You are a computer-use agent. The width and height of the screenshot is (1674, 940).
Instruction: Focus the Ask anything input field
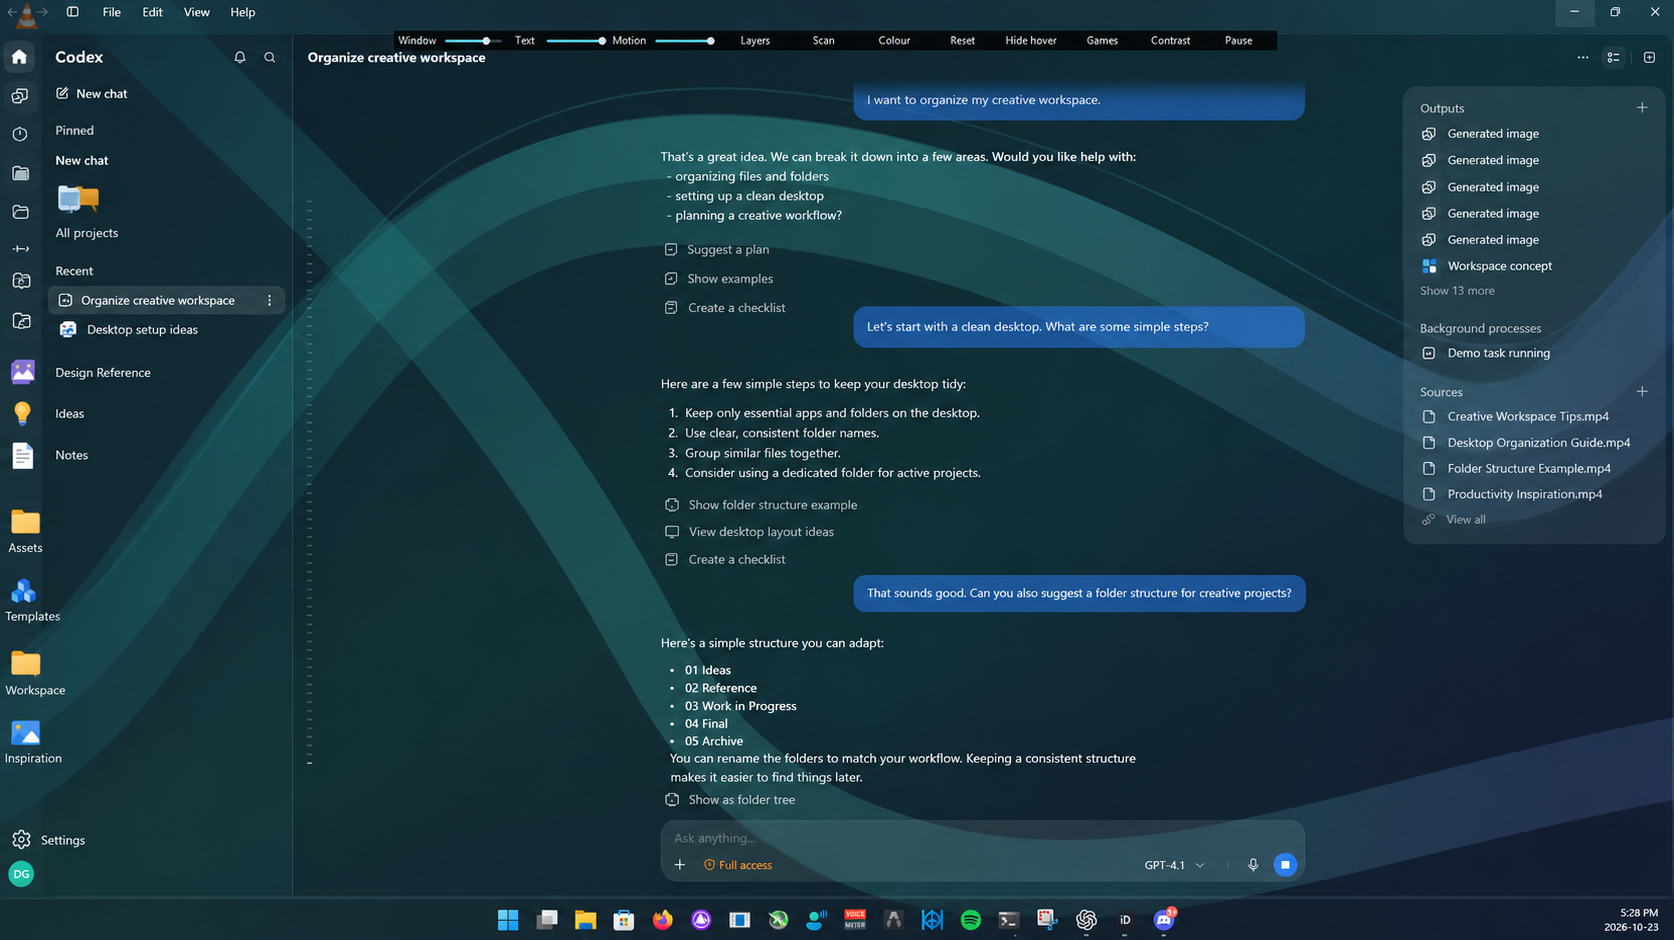(x=982, y=838)
